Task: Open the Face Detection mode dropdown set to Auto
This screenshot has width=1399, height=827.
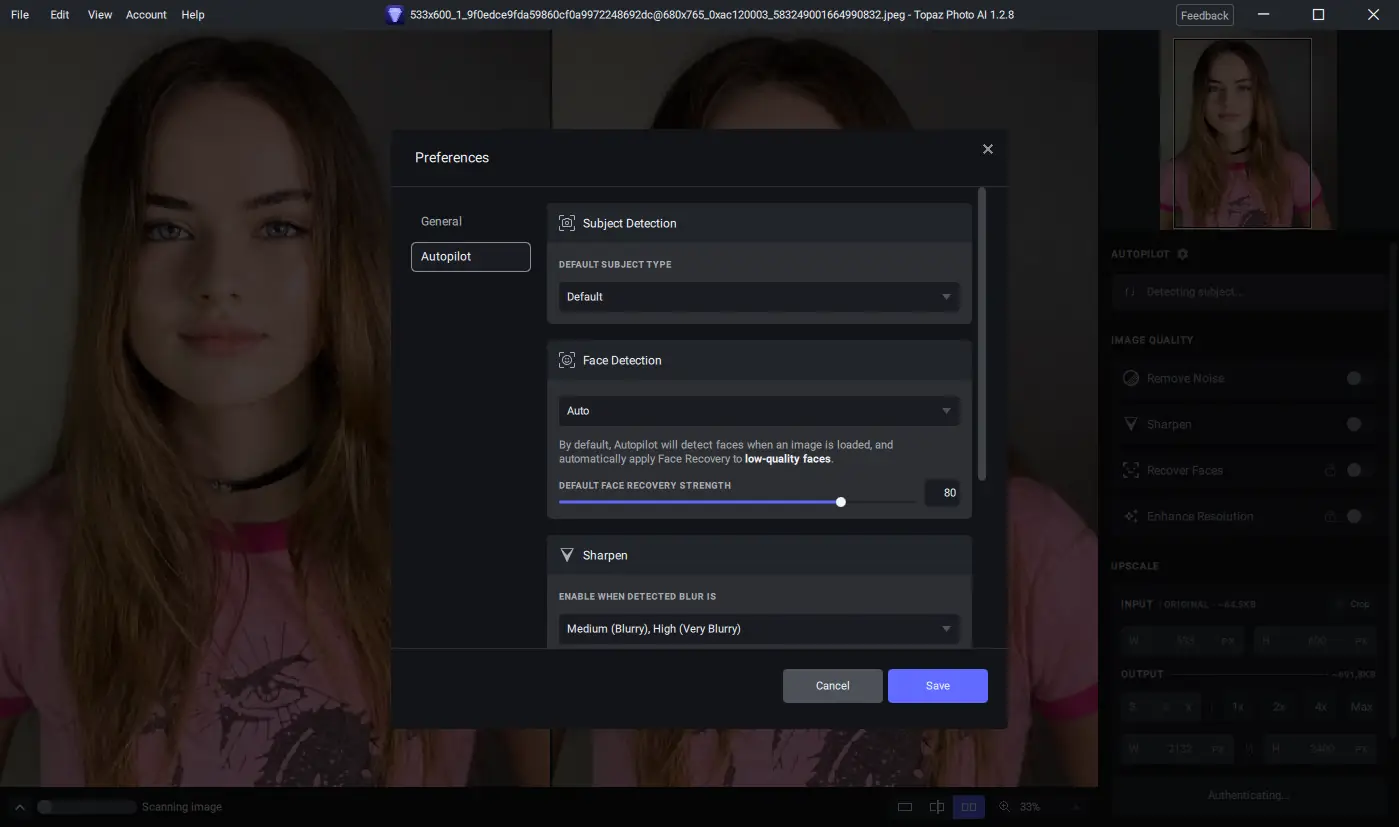Action: 758,411
